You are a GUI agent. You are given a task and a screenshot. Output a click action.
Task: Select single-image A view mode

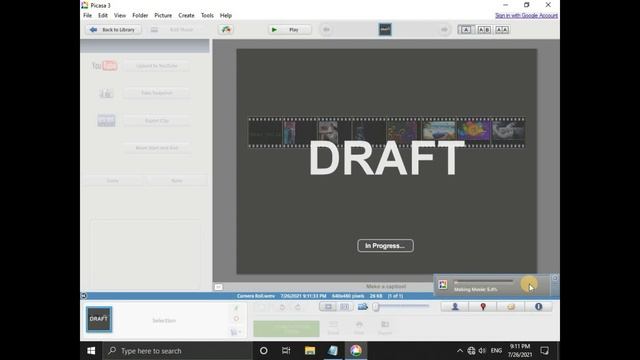point(466,30)
